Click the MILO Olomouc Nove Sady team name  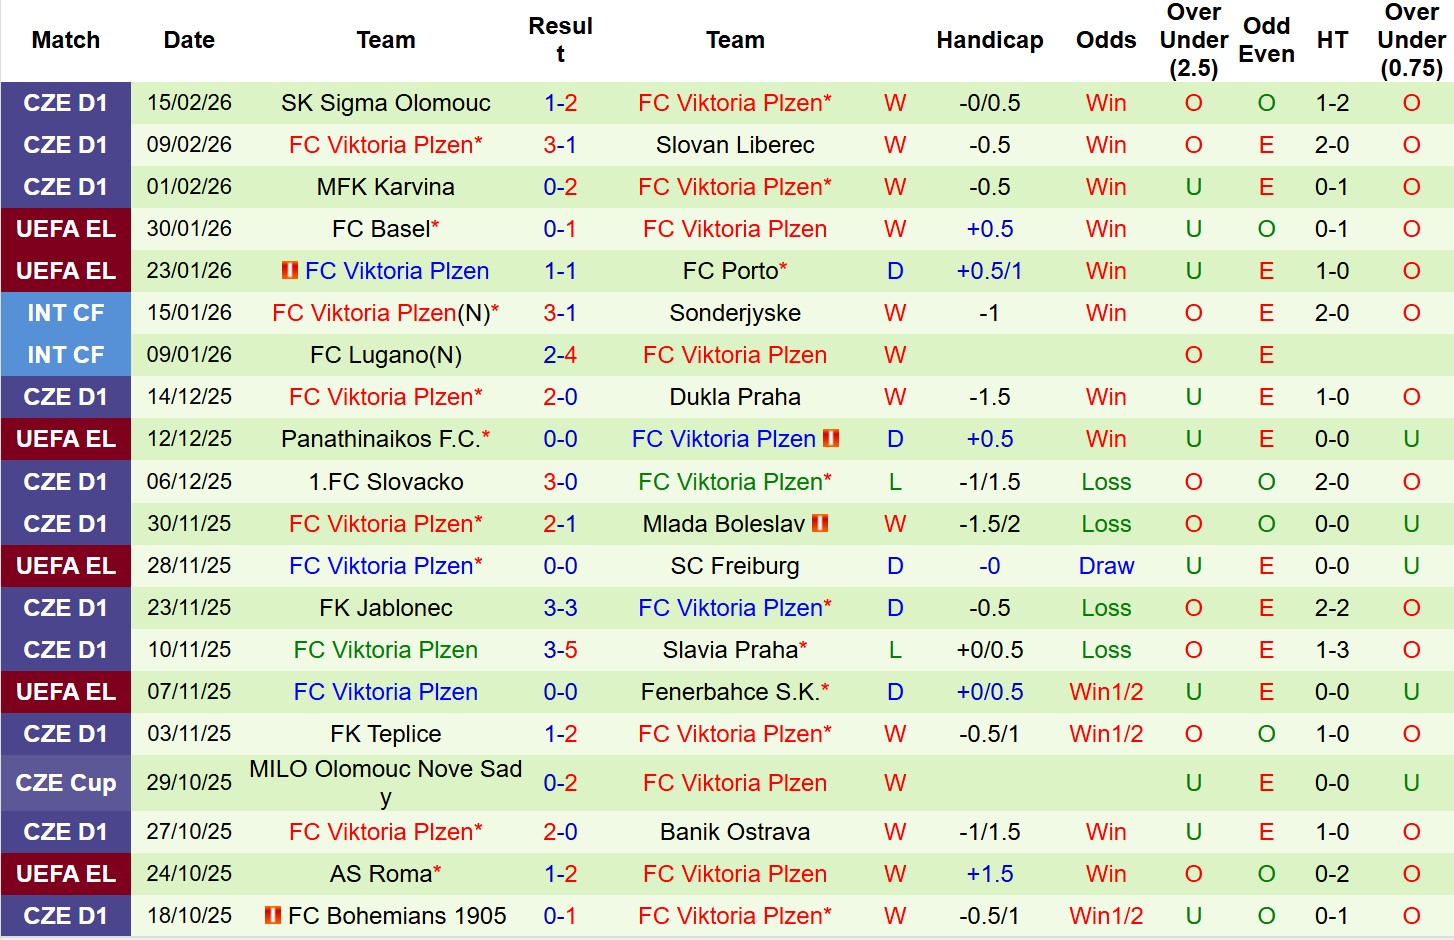(385, 783)
